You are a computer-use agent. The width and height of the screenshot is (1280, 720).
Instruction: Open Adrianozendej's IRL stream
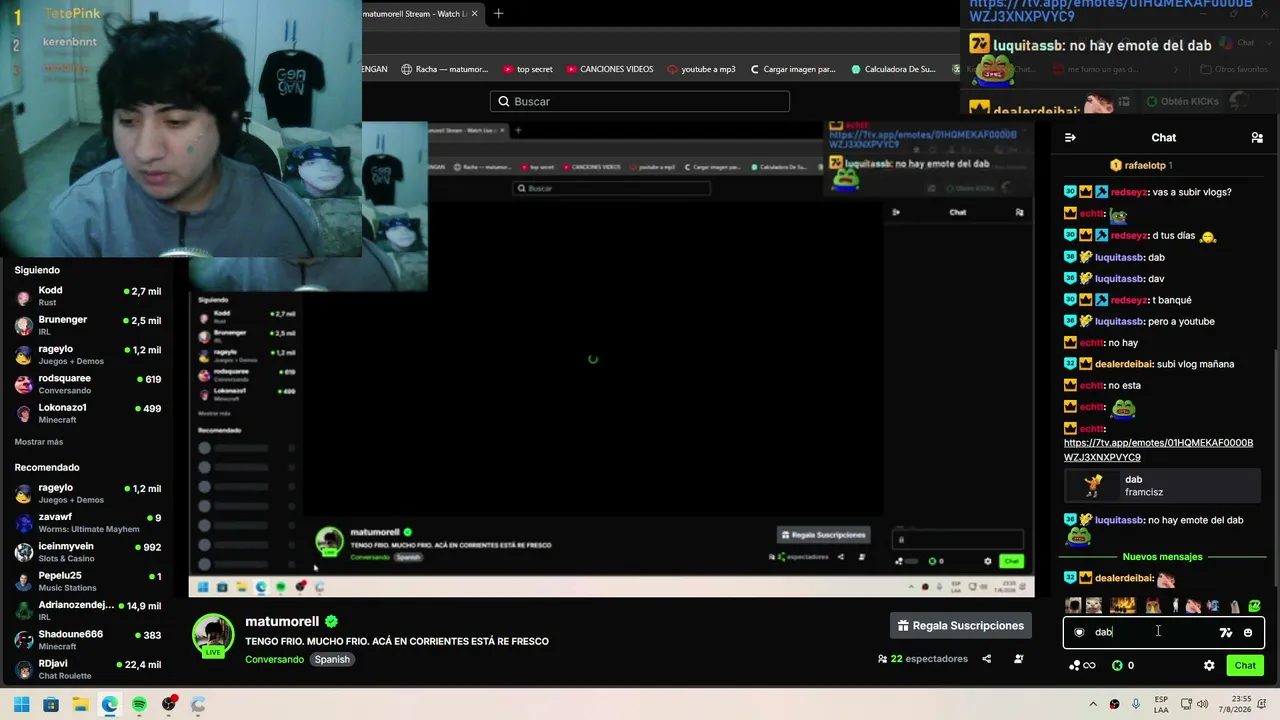coord(88,610)
